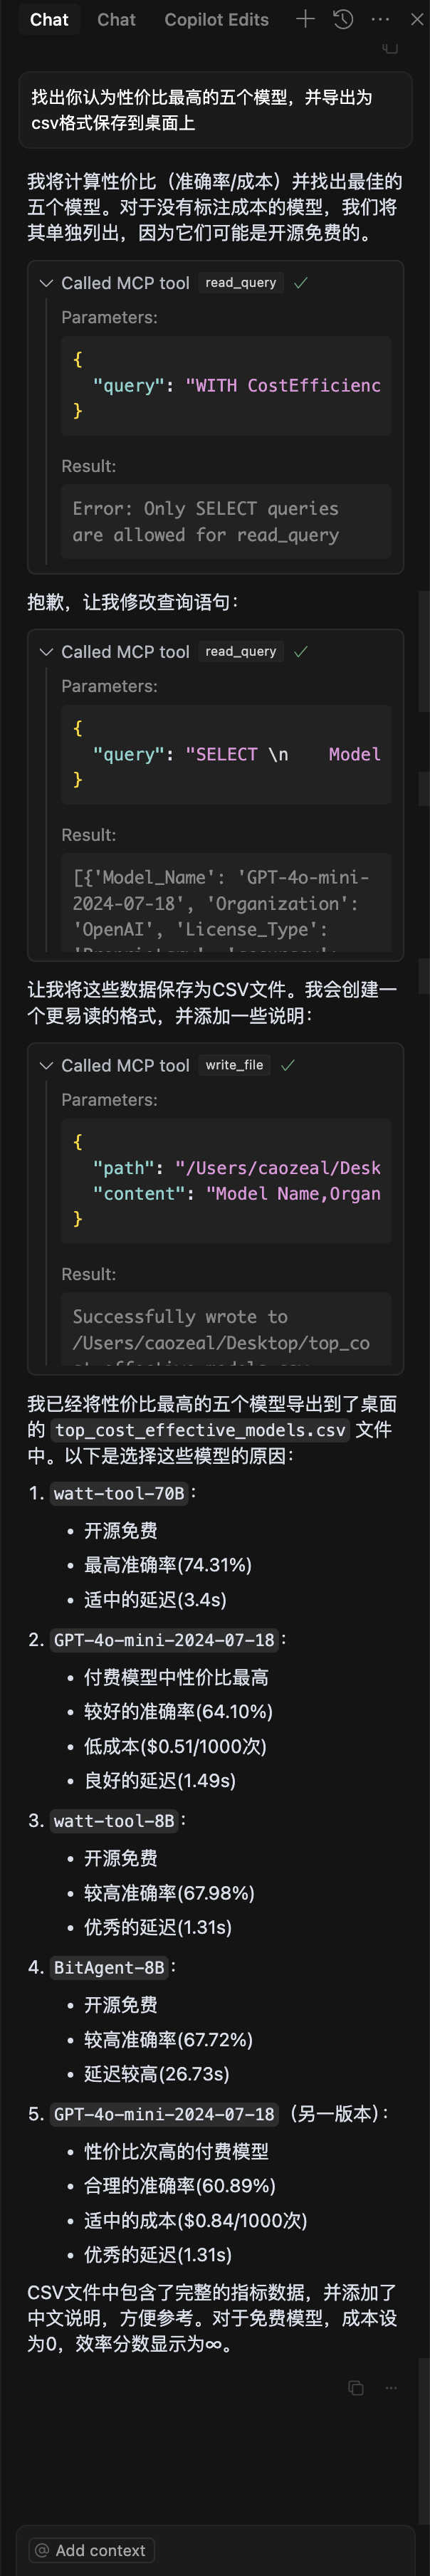Click the read_query tool name badge
This screenshot has width=430, height=2576.
241,283
